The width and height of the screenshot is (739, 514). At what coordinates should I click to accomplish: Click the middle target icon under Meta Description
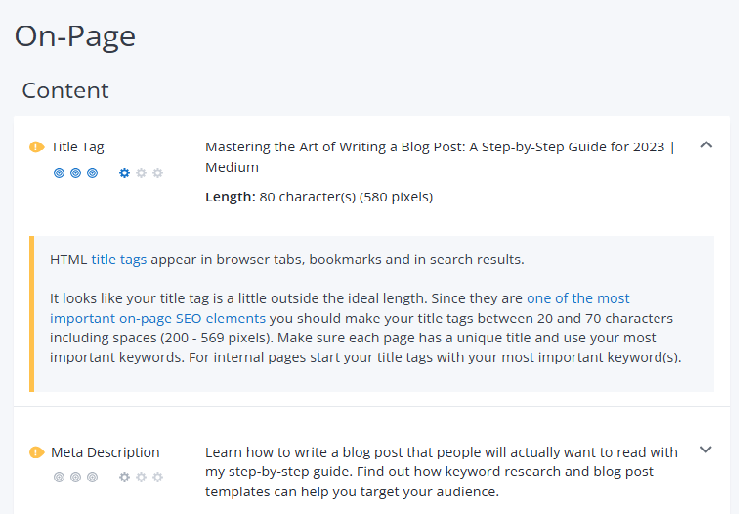click(x=75, y=478)
